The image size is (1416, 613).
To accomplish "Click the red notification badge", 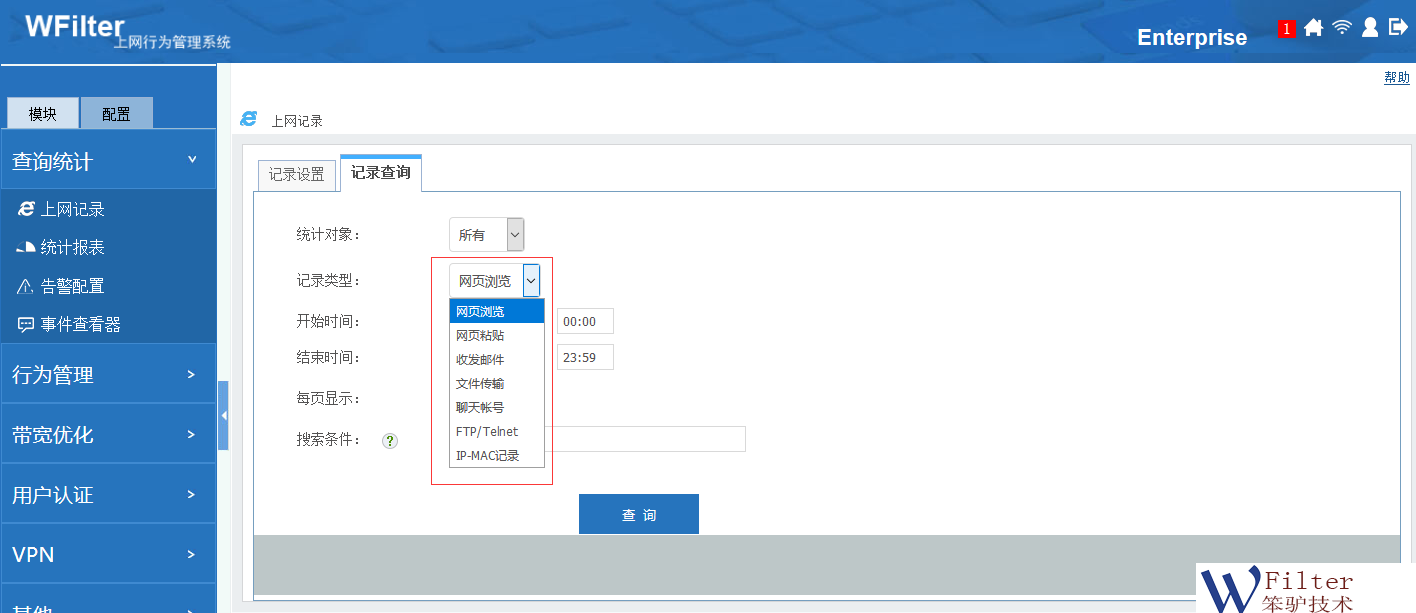I will pos(1286,29).
